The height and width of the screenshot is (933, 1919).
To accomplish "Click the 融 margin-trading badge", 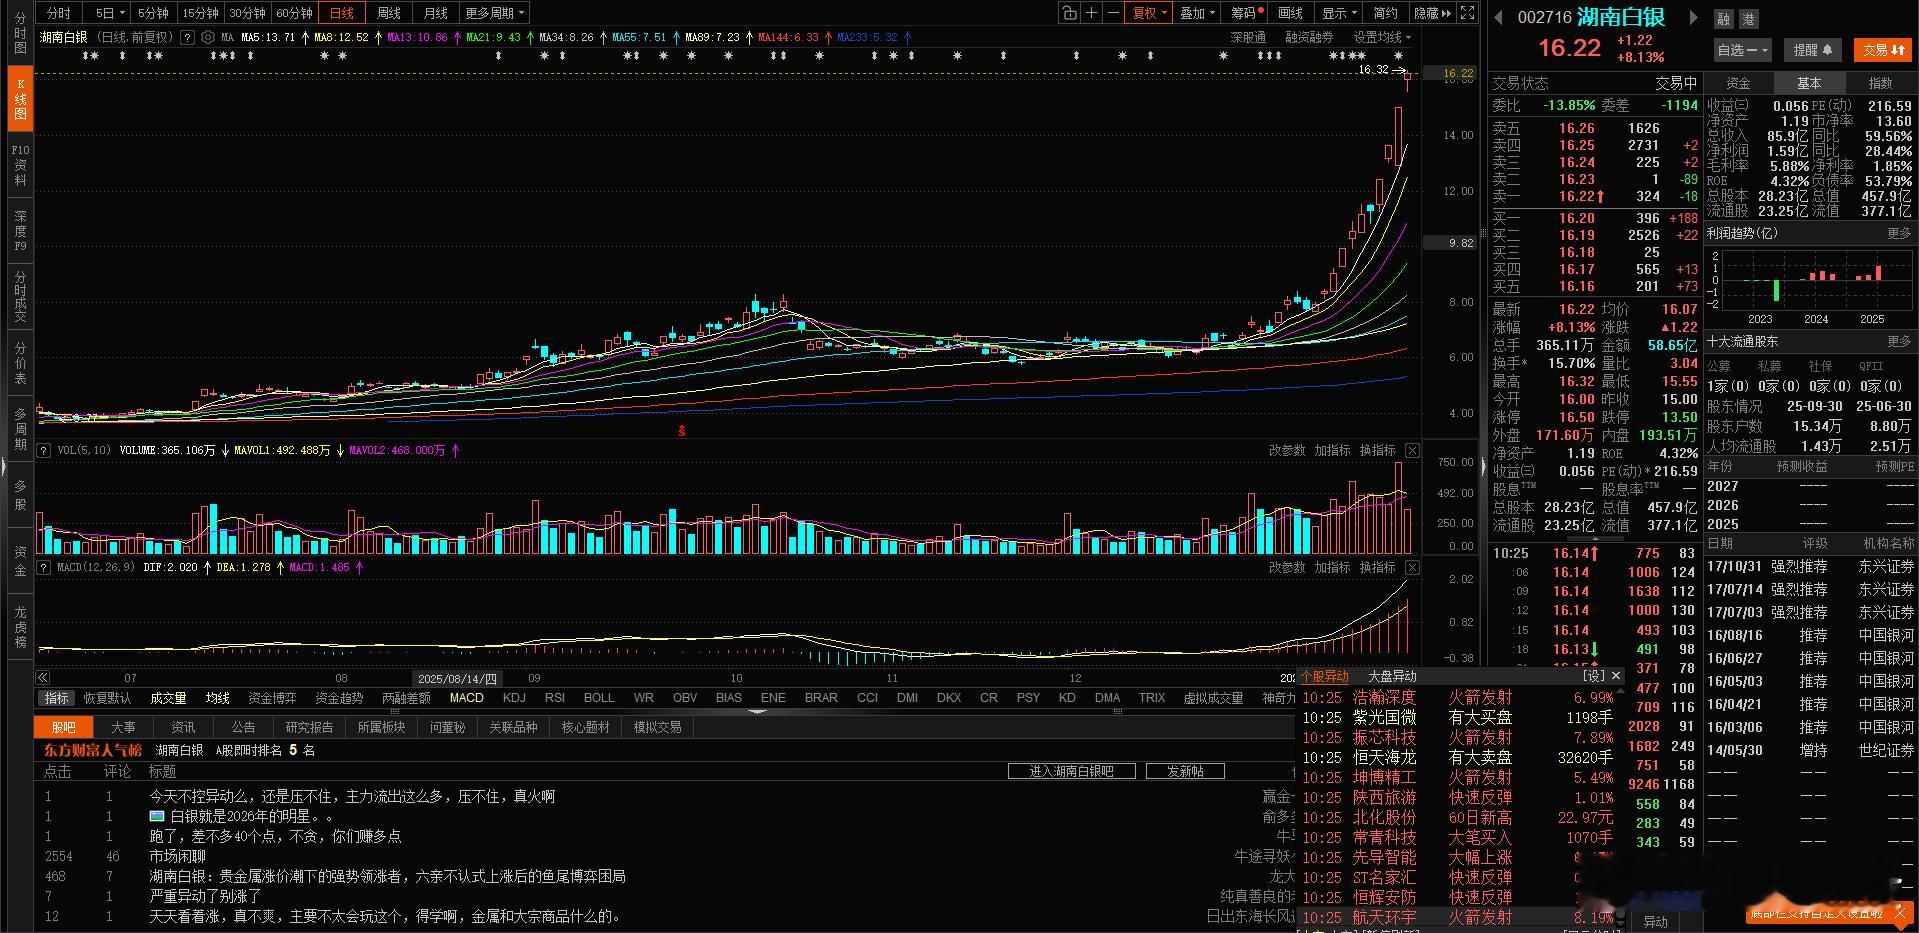I will point(1724,19).
